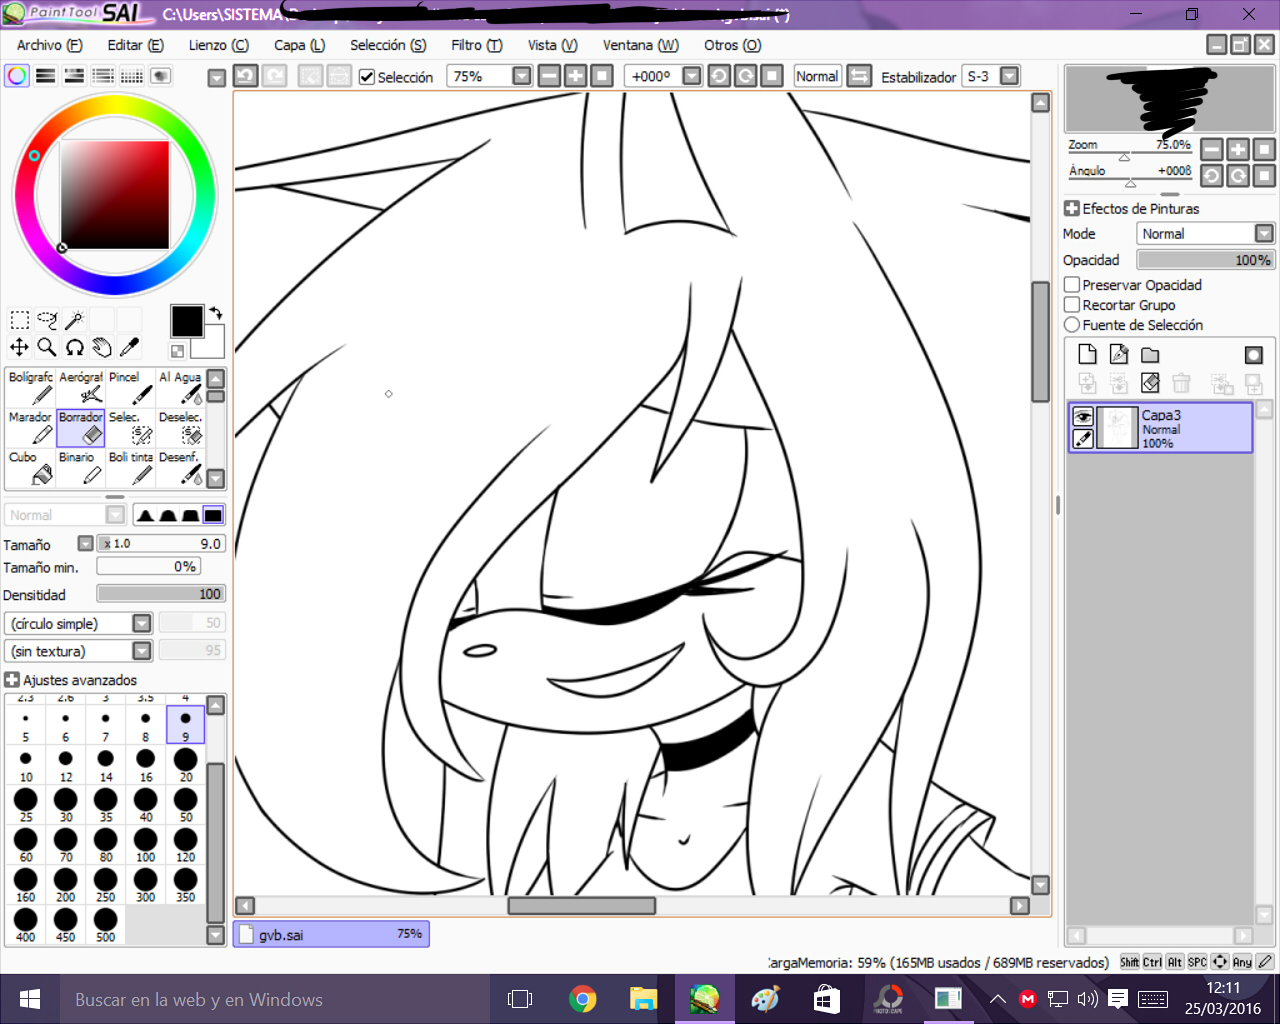Select the zoom magnifier tool
Screen dimensions: 1280x1024
coord(47,347)
